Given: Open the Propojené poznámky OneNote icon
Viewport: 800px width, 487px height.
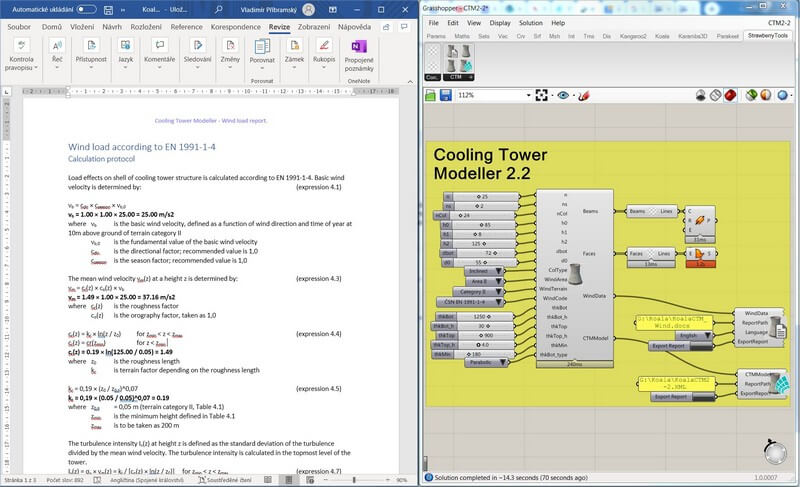Looking at the screenshot, I should [x=357, y=47].
